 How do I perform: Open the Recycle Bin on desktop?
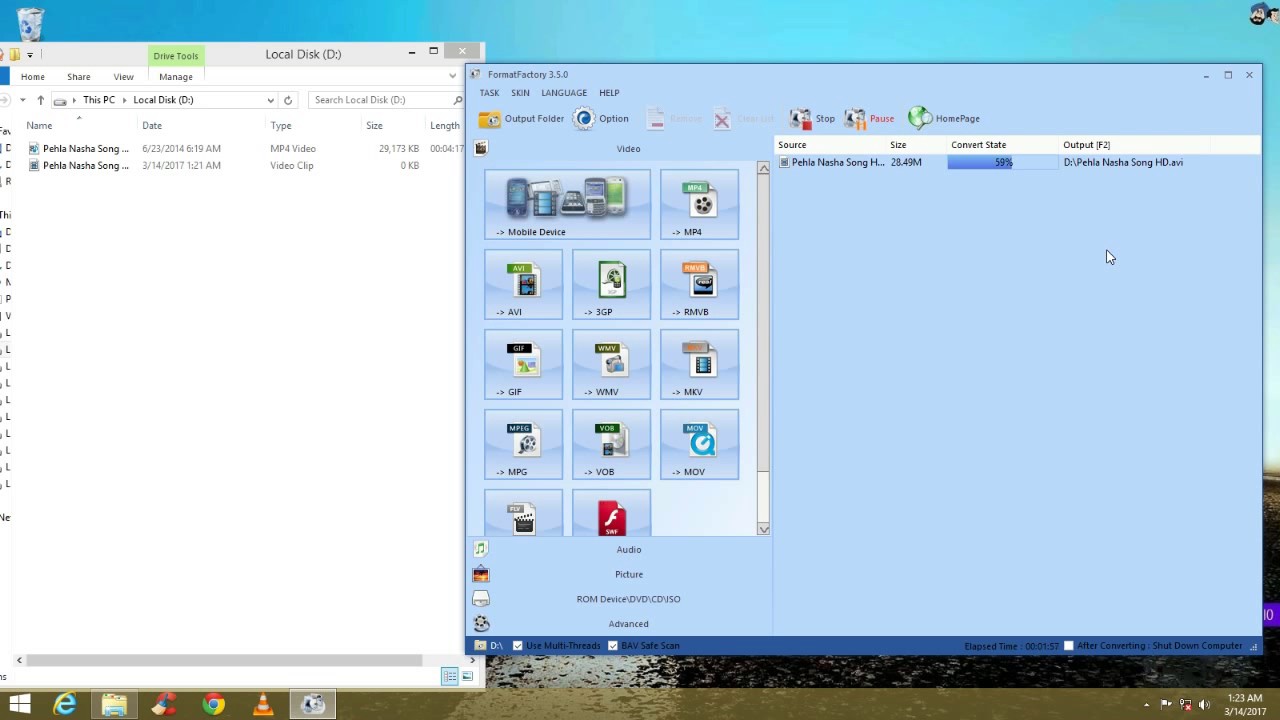[x=30, y=23]
